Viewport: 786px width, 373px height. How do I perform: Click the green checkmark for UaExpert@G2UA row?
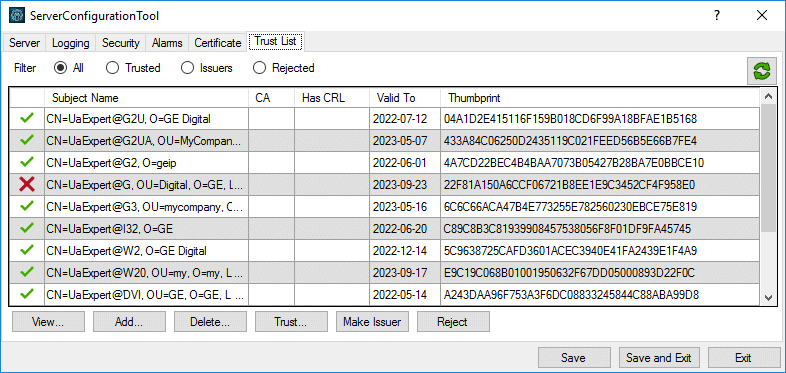click(27, 141)
